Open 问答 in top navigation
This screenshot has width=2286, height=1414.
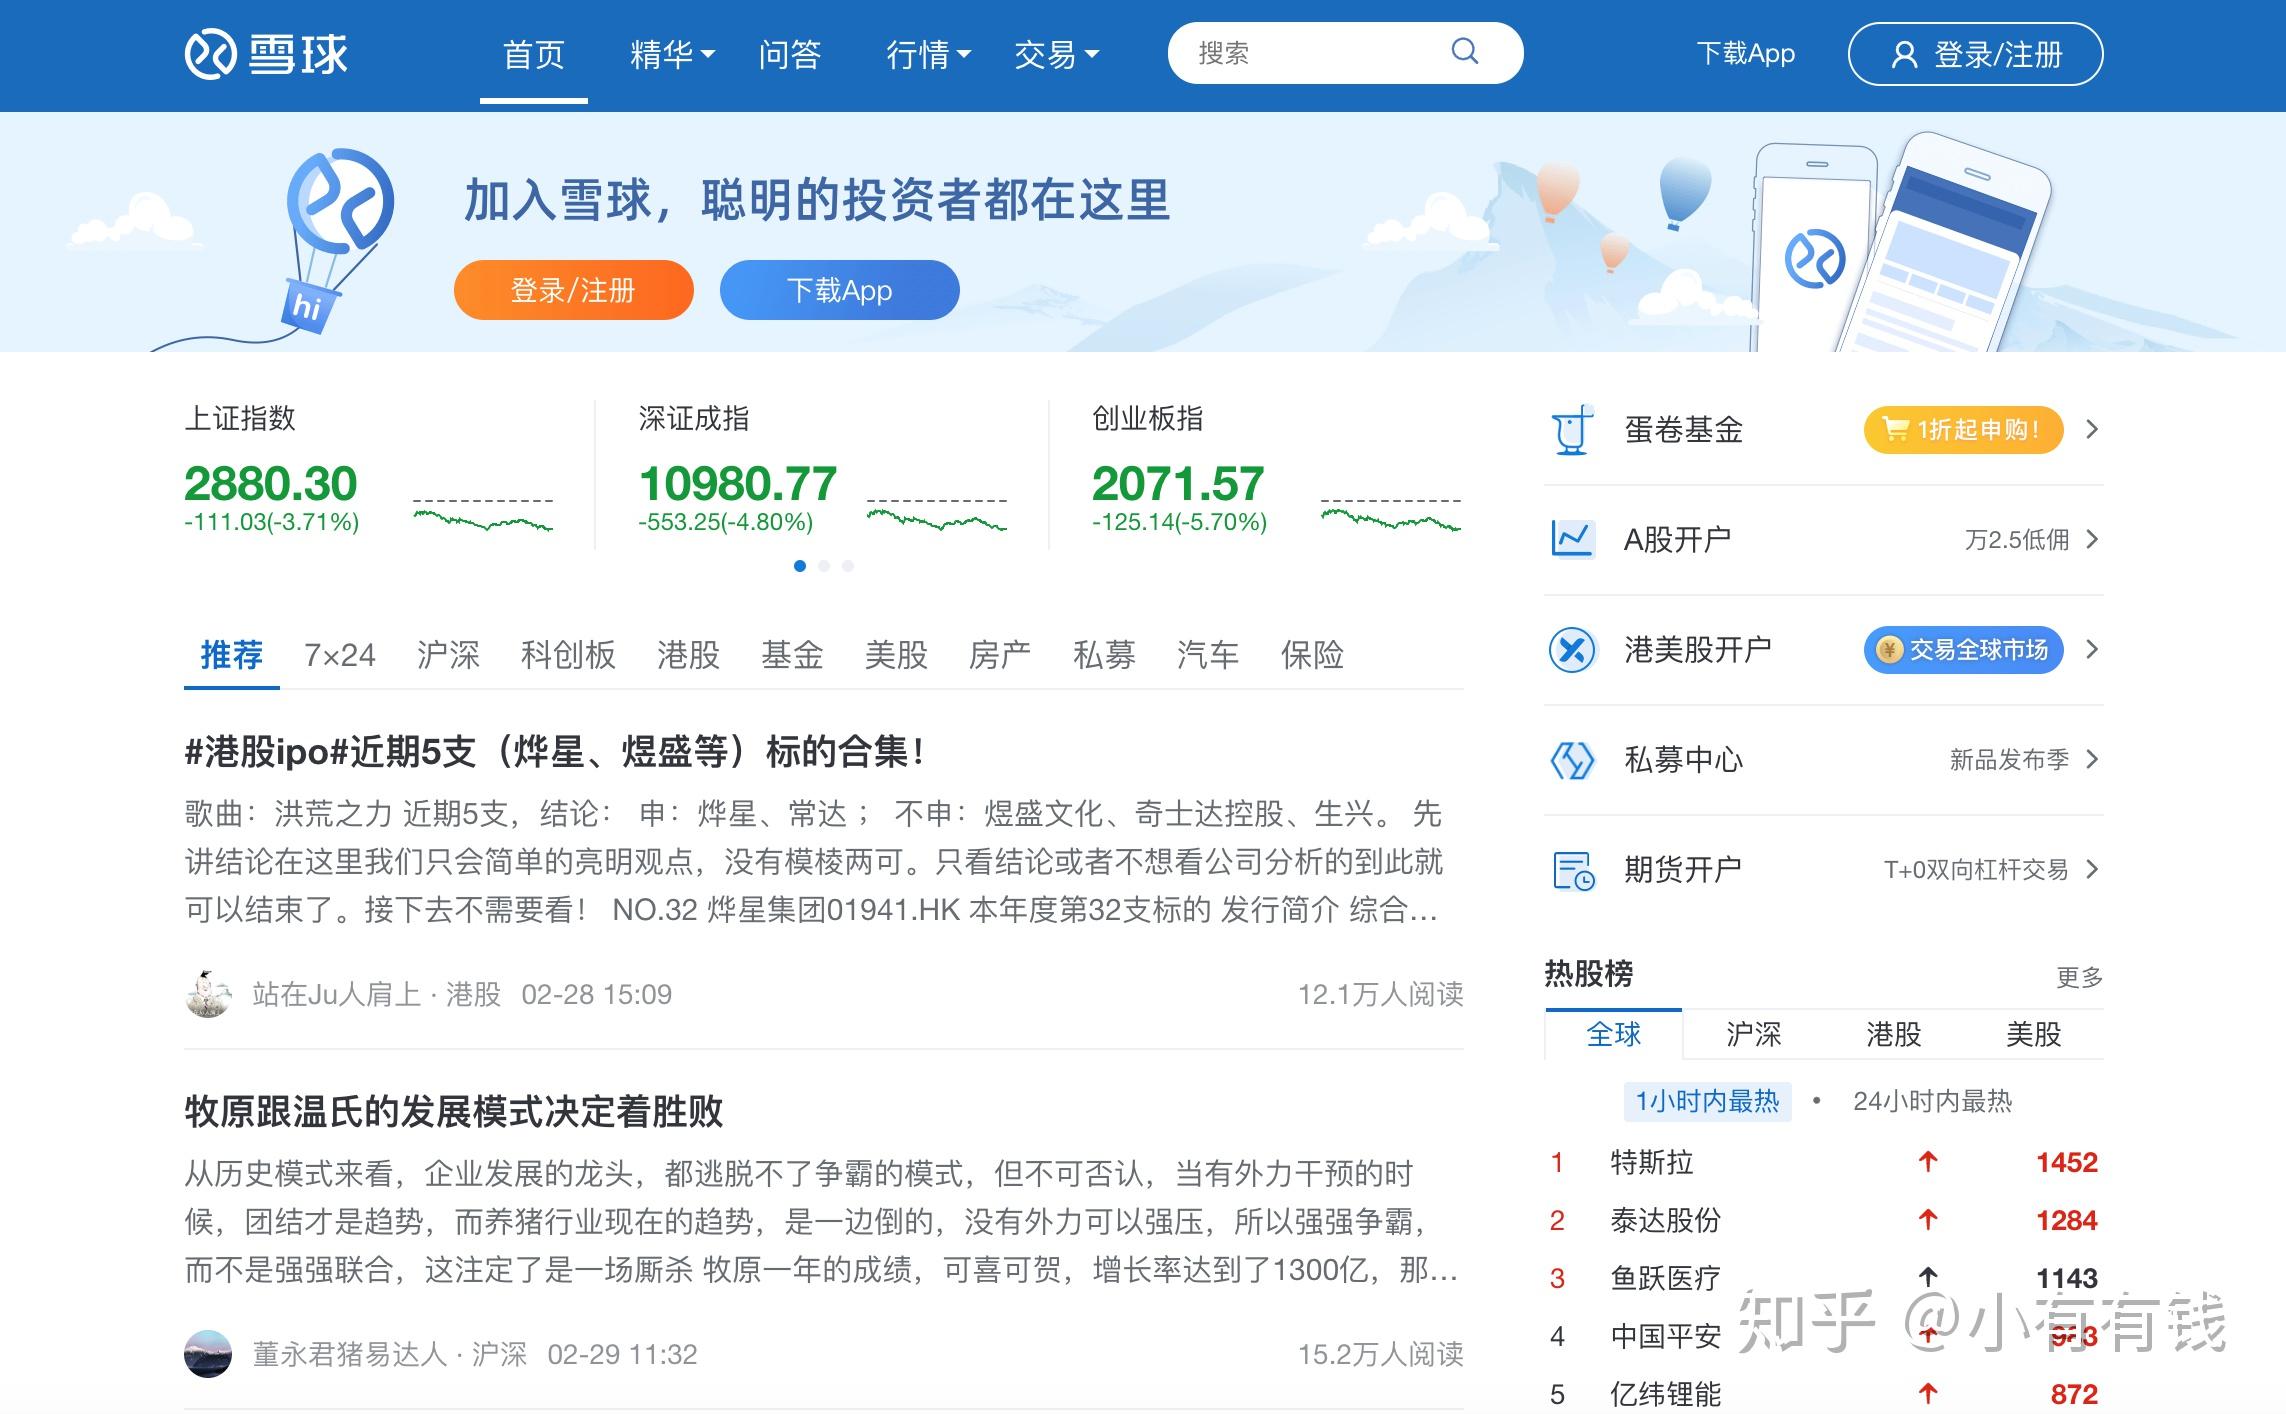click(790, 54)
